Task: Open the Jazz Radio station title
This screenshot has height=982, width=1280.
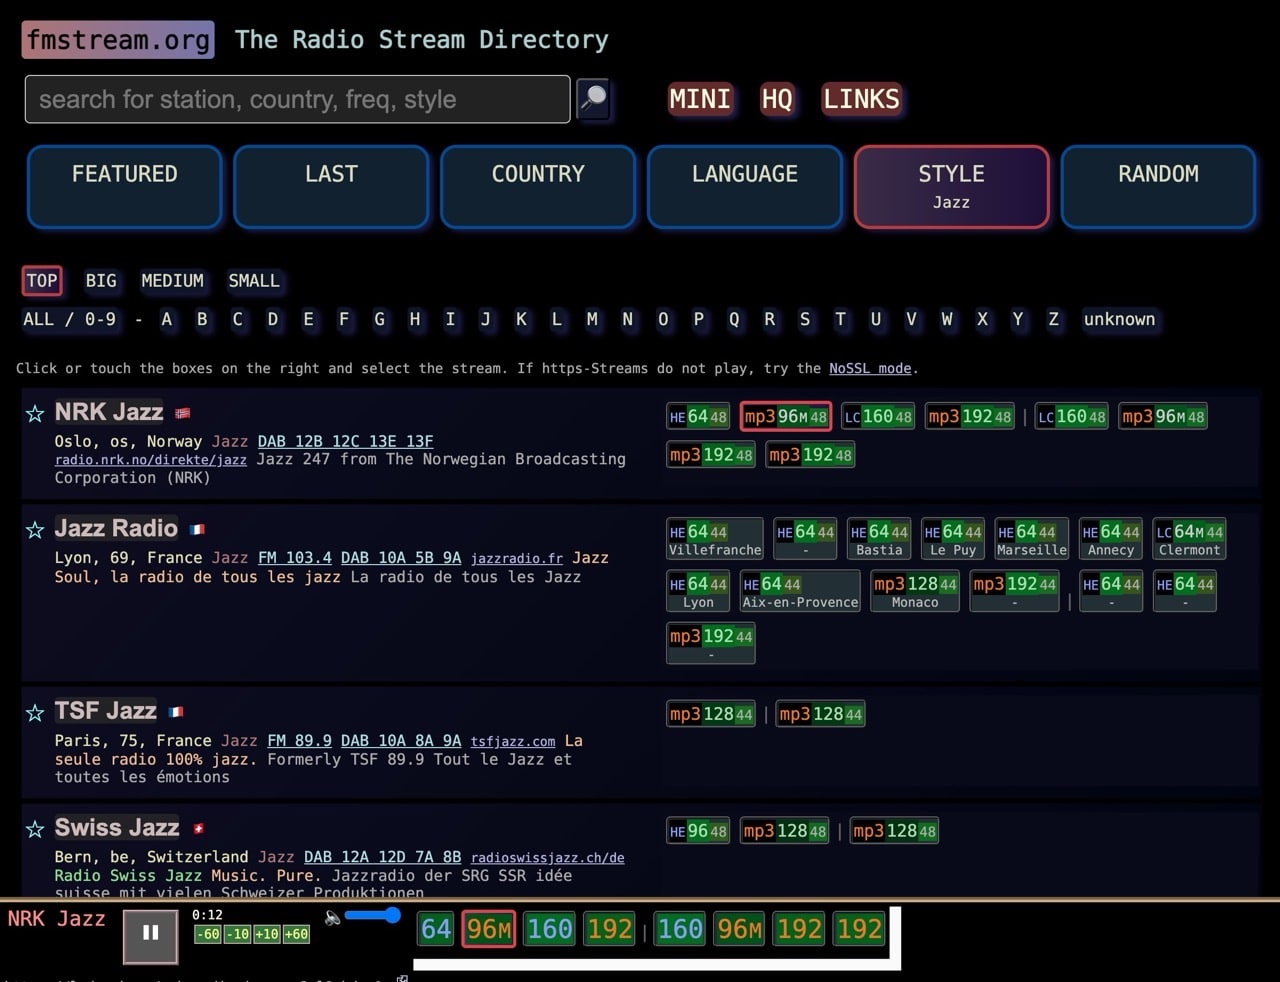Action: [x=116, y=528]
